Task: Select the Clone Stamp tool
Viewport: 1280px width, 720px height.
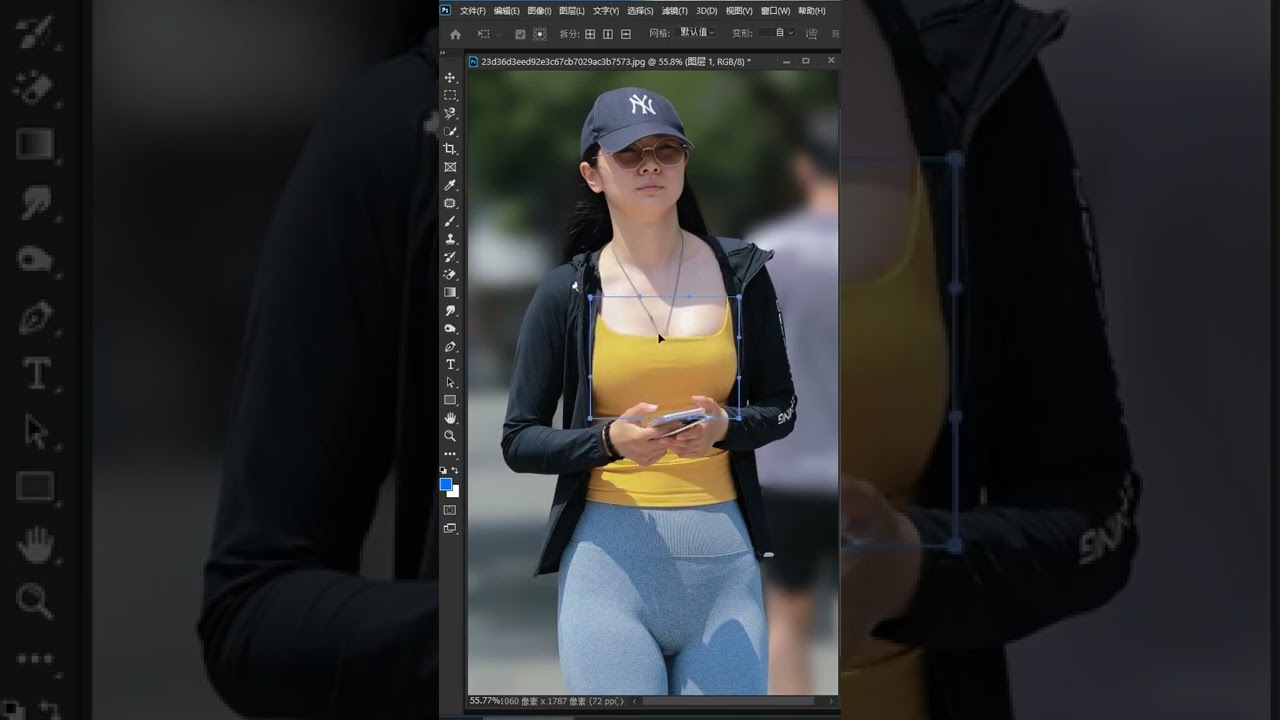Action: coord(450,239)
